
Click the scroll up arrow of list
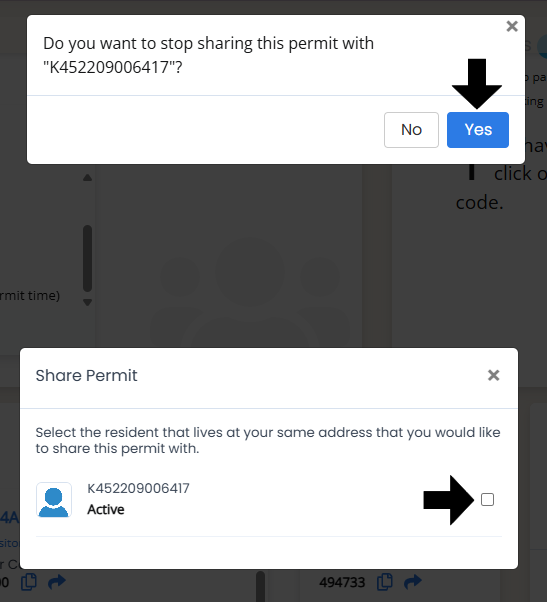click(88, 178)
